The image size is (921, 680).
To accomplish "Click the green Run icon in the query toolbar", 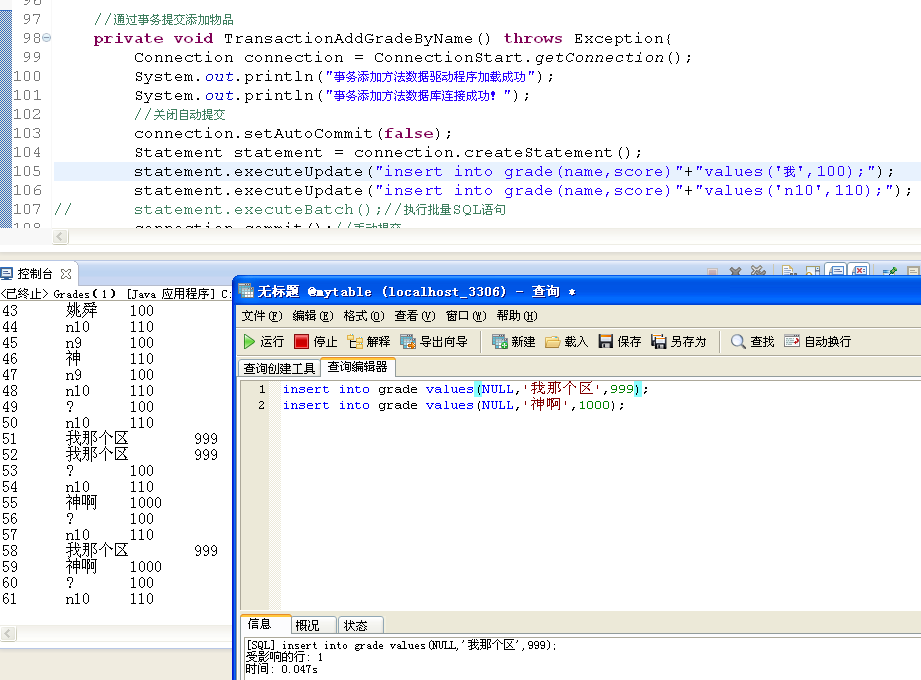I will (x=249, y=342).
